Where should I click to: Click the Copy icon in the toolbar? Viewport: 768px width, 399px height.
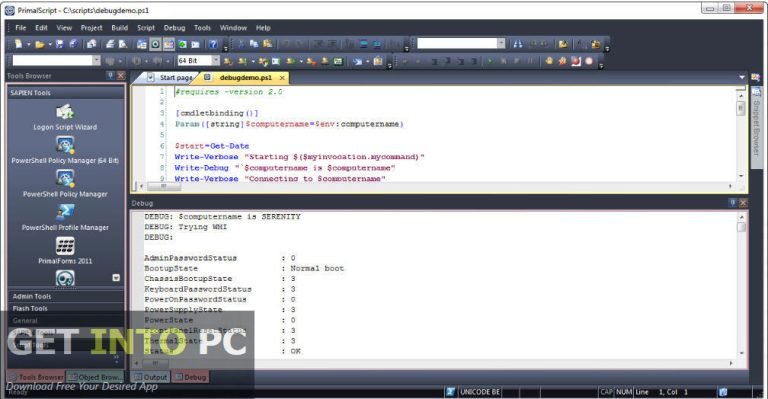(254, 44)
